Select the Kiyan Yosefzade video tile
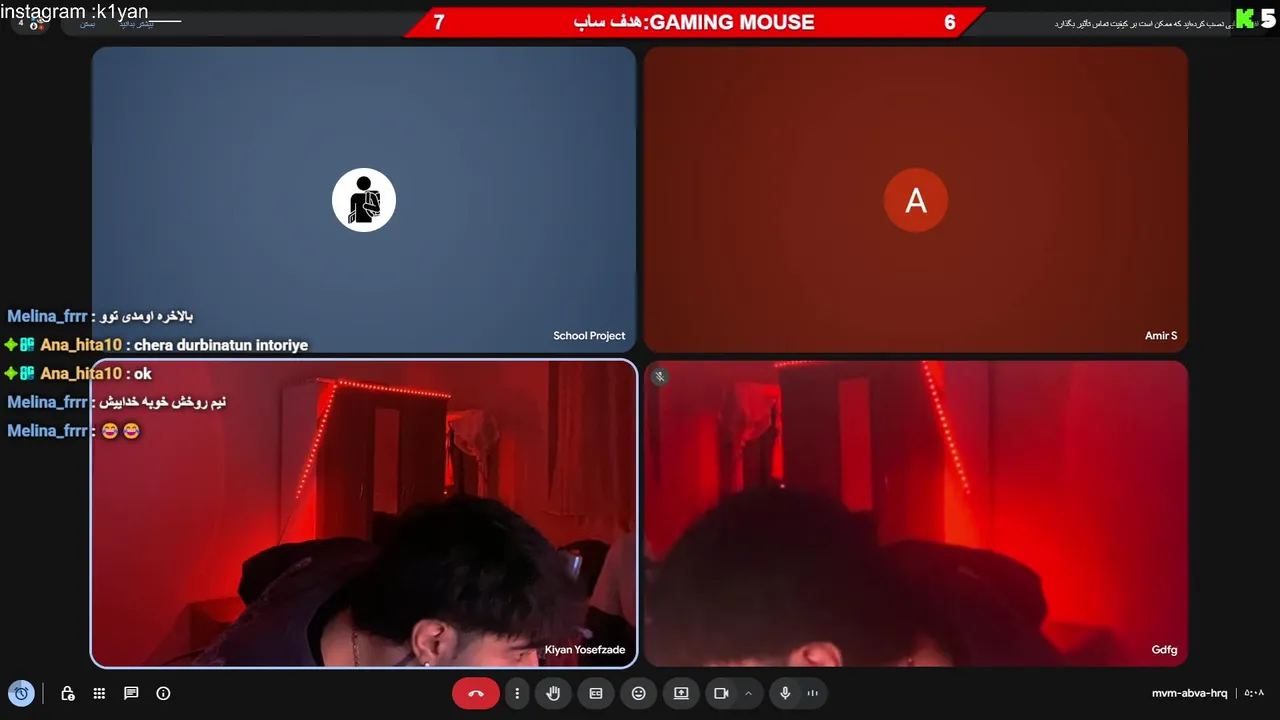This screenshot has width=1280, height=720. [364, 513]
